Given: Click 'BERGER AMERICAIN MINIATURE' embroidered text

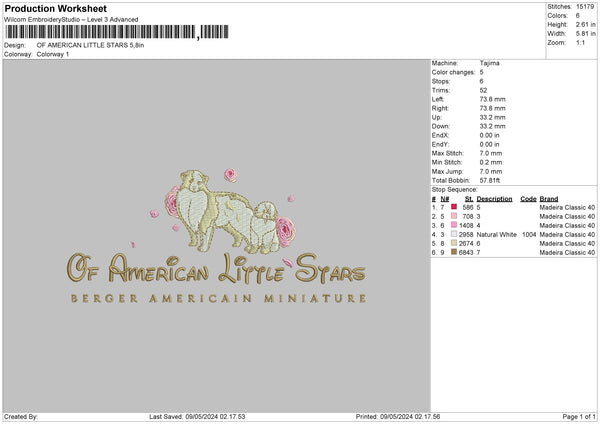Looking at the screenshot, I should click(218, 298).
